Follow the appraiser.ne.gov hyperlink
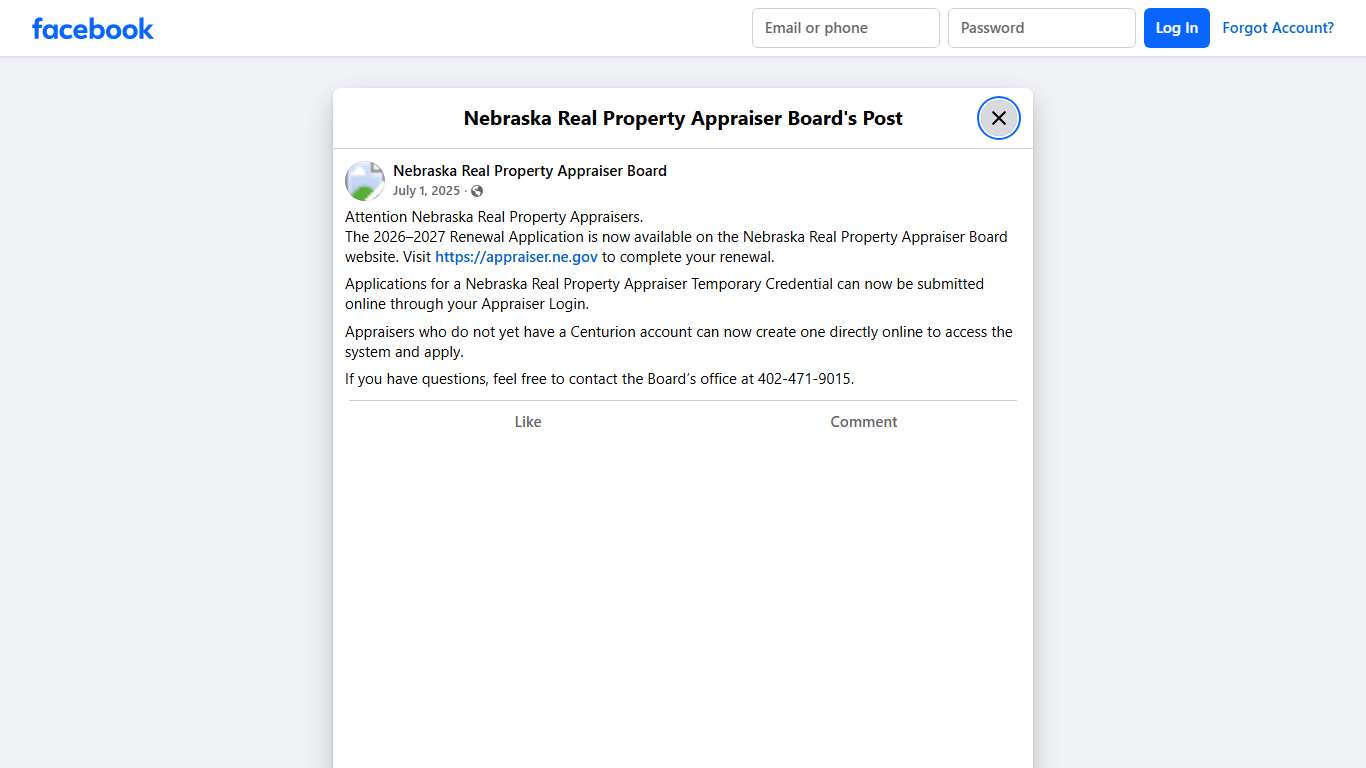1366x768 pixels. pyautogui.click(x=516, y=256)
